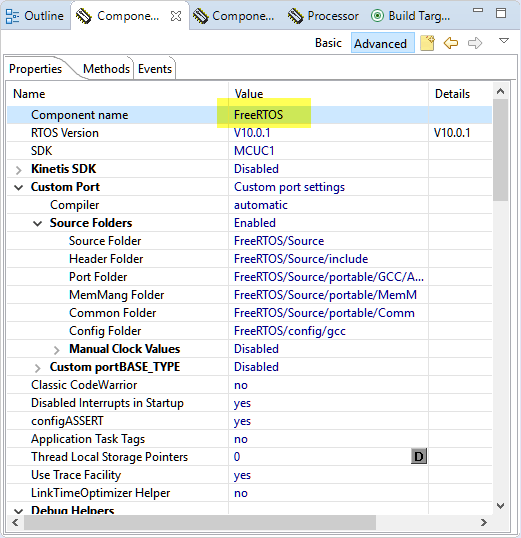Open the Processor view tab
521x538 pixels.
pyautogui.click(x=323, y=16)
